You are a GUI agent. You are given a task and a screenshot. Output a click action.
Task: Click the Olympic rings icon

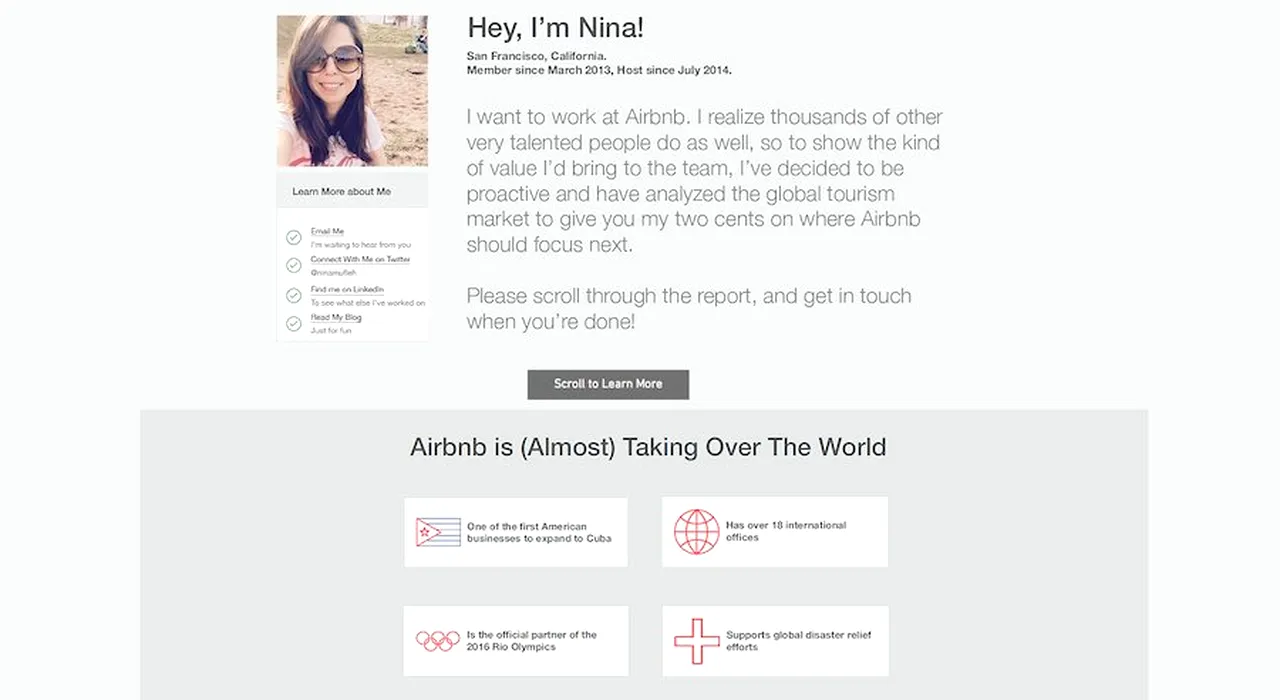click(438, 640)
